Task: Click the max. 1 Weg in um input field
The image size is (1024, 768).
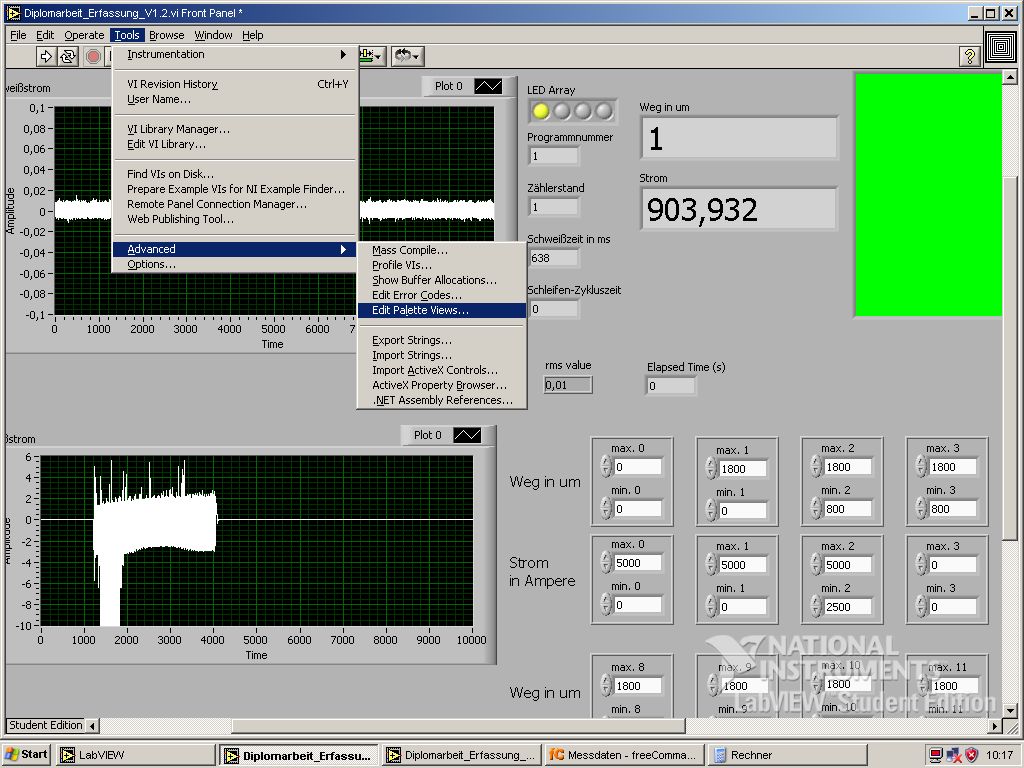Action: tap(744, 468)
